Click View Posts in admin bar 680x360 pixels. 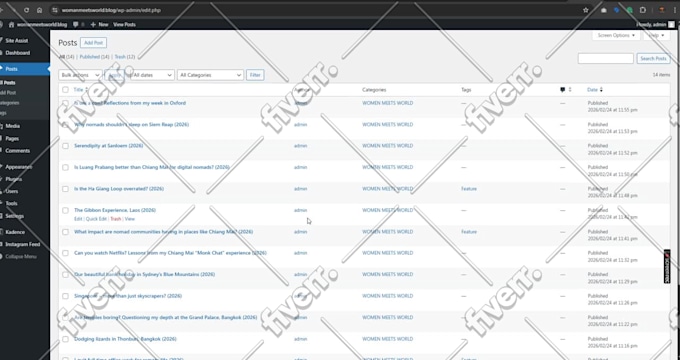124,25
